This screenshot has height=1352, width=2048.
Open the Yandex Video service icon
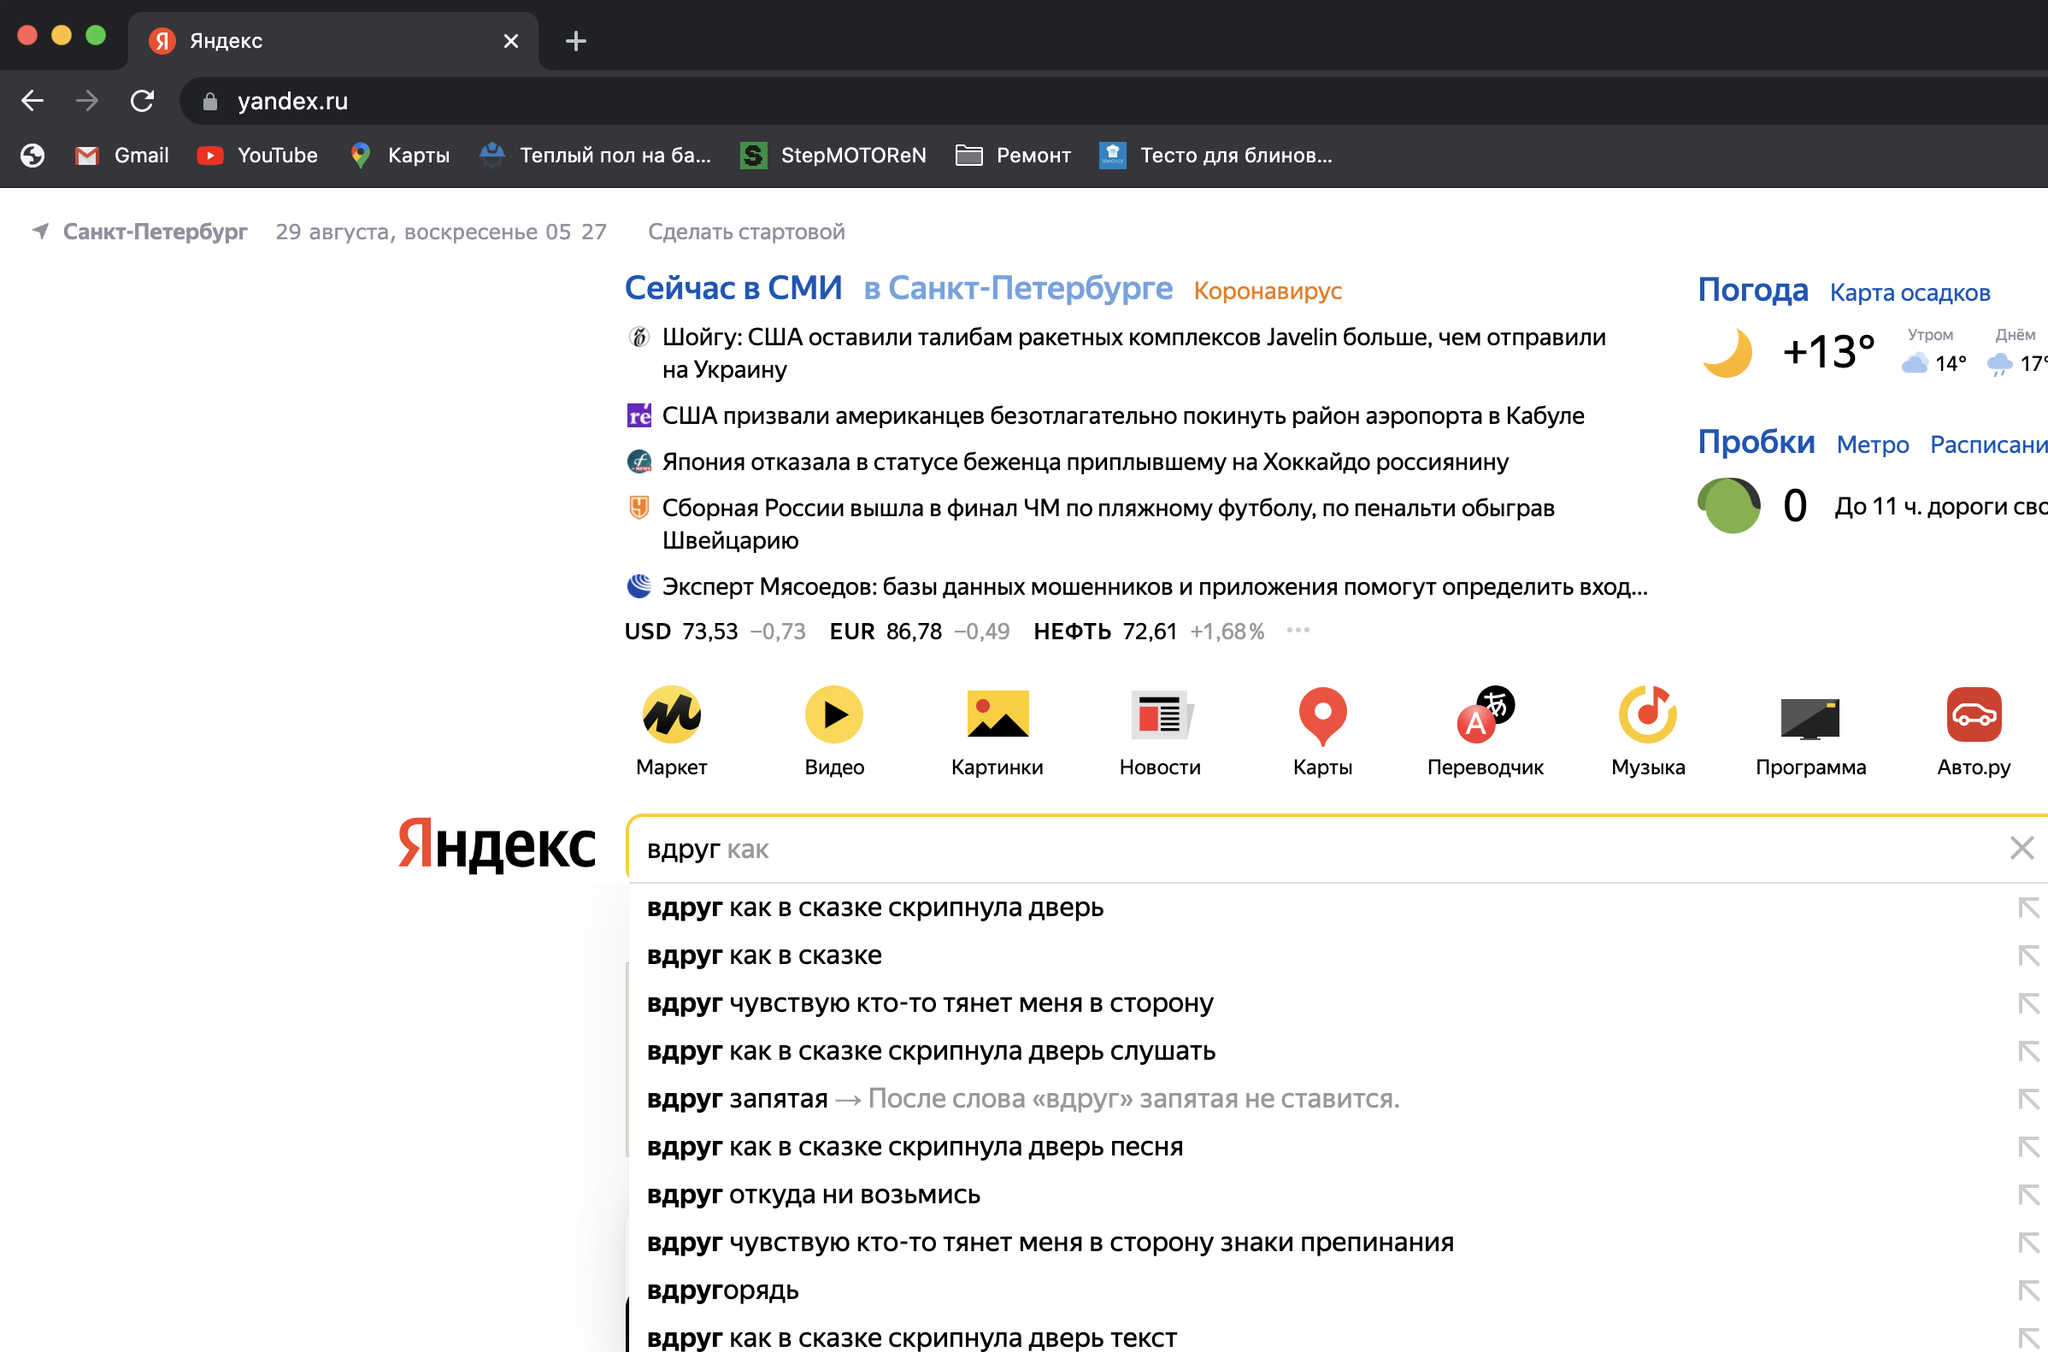tap(834, 716)
